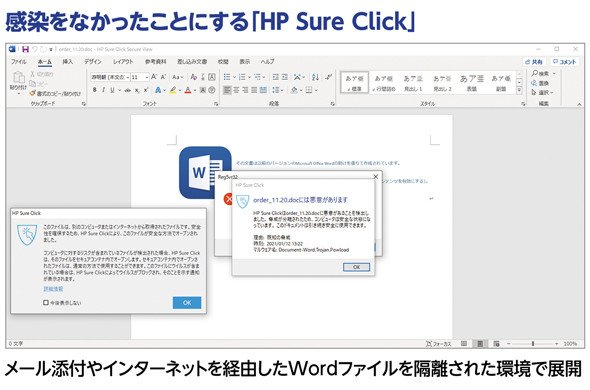Click the Format Painter icon
The image size is (590, 390).
[x=33, y=93]
